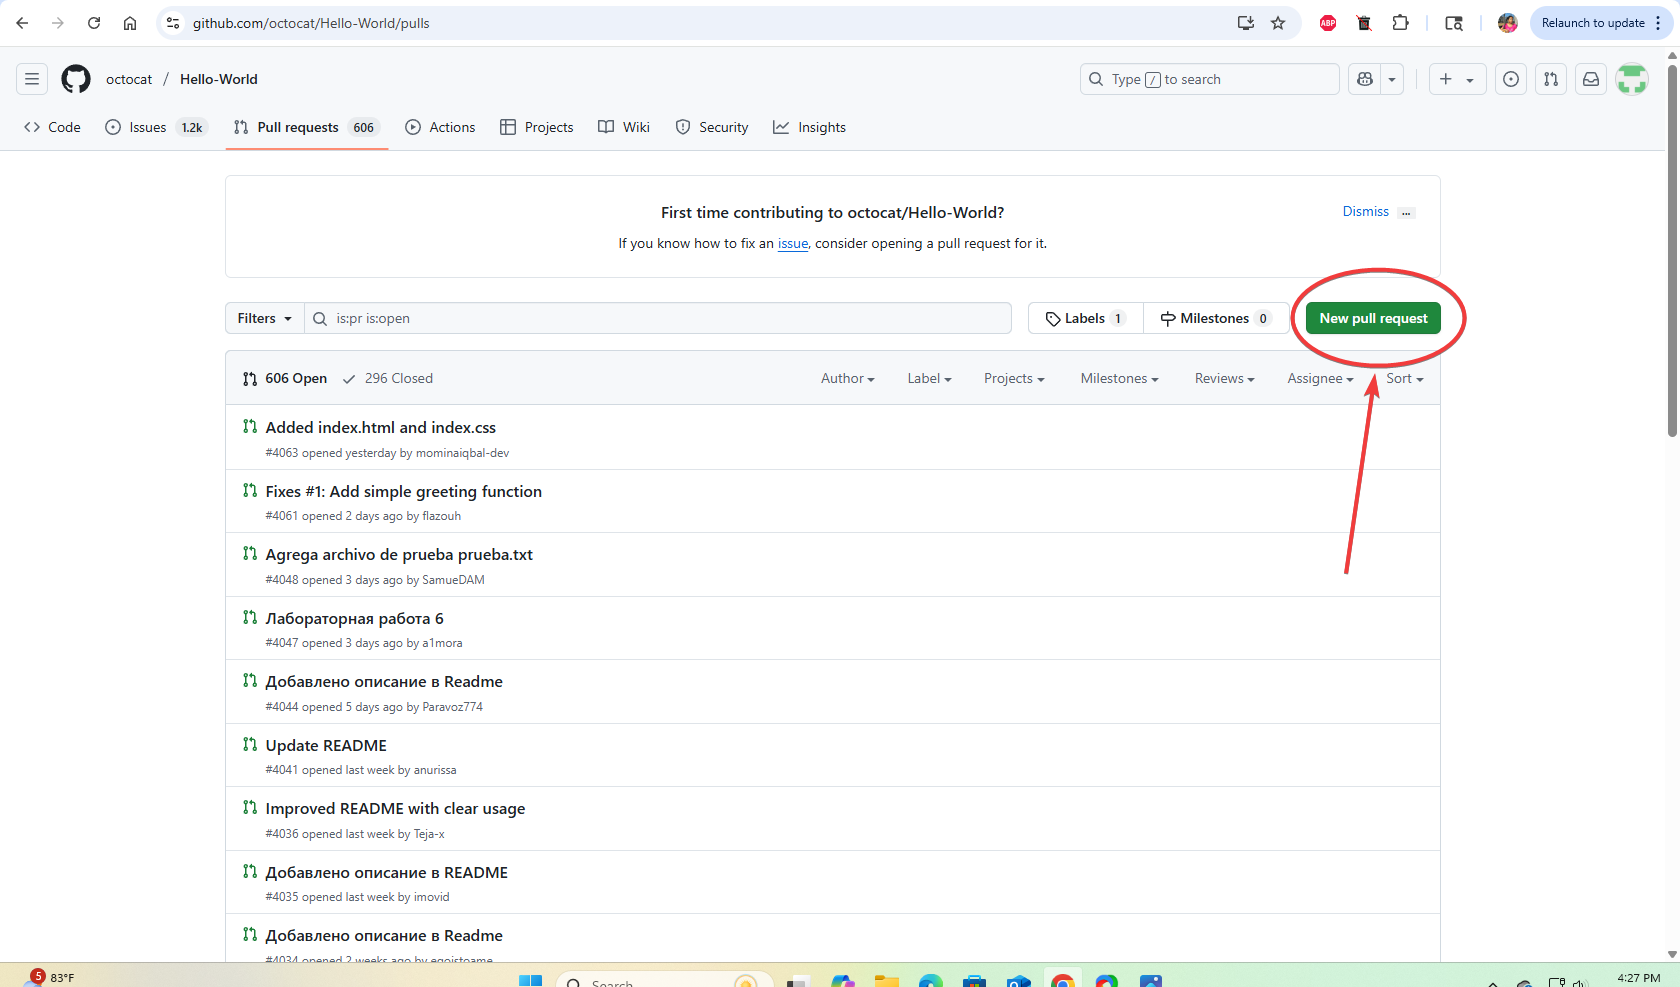1680x987 pixels.
Task: Dismiss the first-time contributing banner
Action: [x=1365, y=211]
